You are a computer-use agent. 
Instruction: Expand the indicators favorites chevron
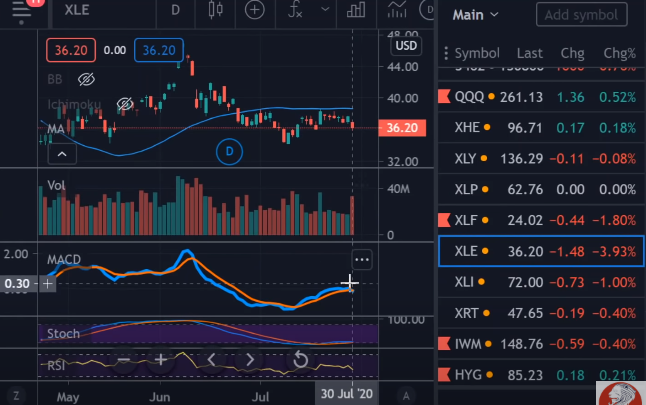click(x=325, y=9)
